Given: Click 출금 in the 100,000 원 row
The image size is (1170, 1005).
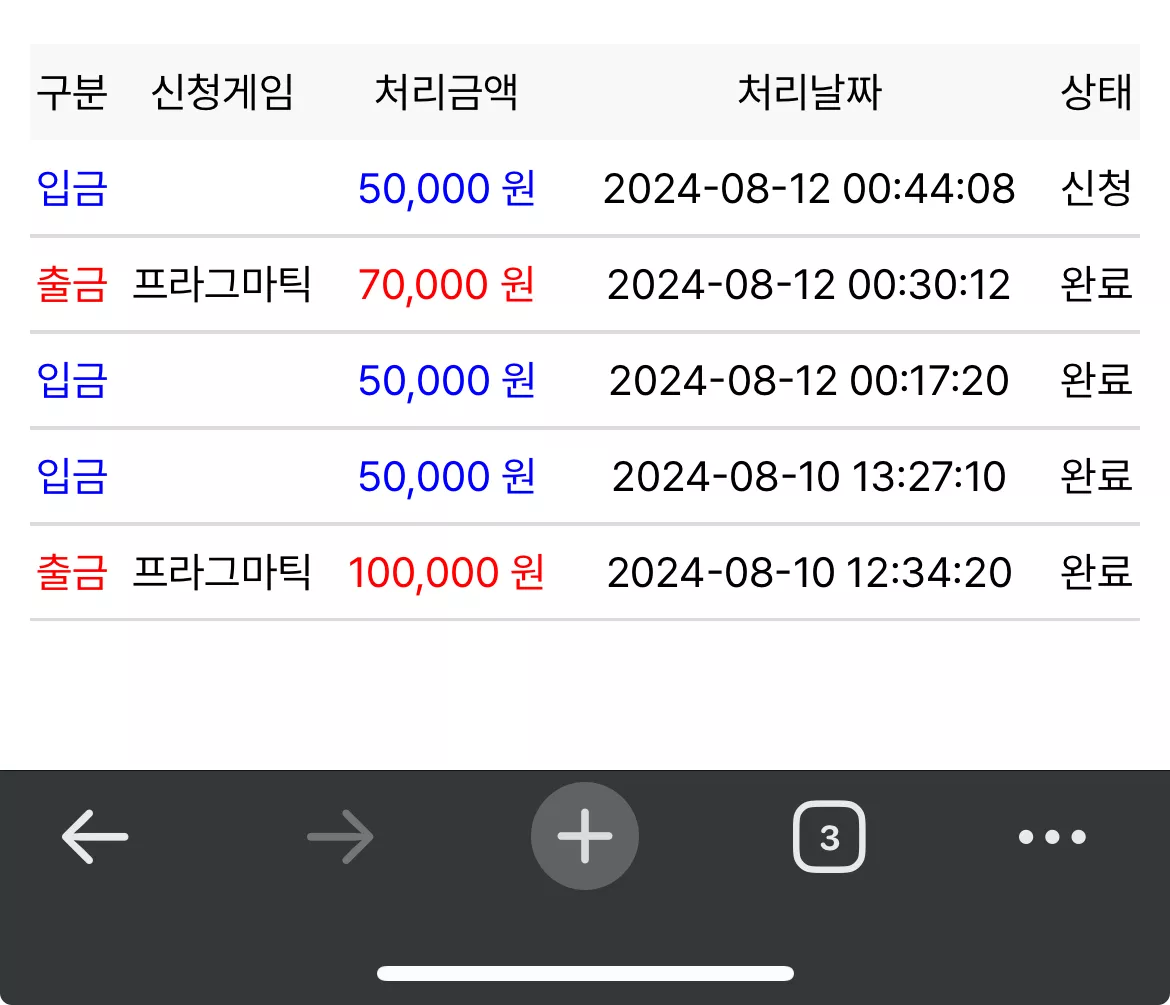Looking at the screenshot, I should (72, 572).
